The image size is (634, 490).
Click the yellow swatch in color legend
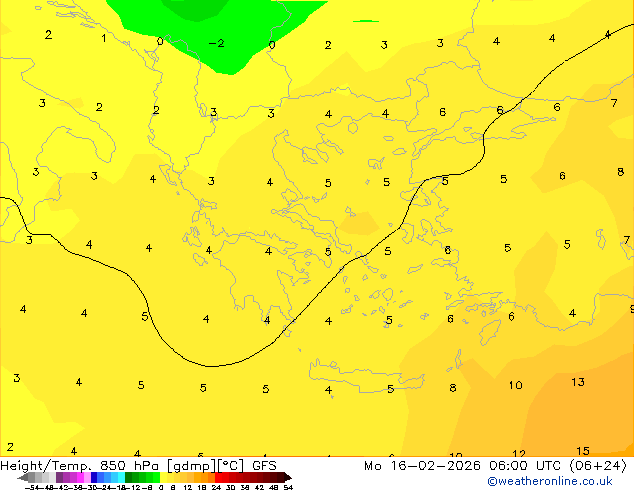click(163, 478)
